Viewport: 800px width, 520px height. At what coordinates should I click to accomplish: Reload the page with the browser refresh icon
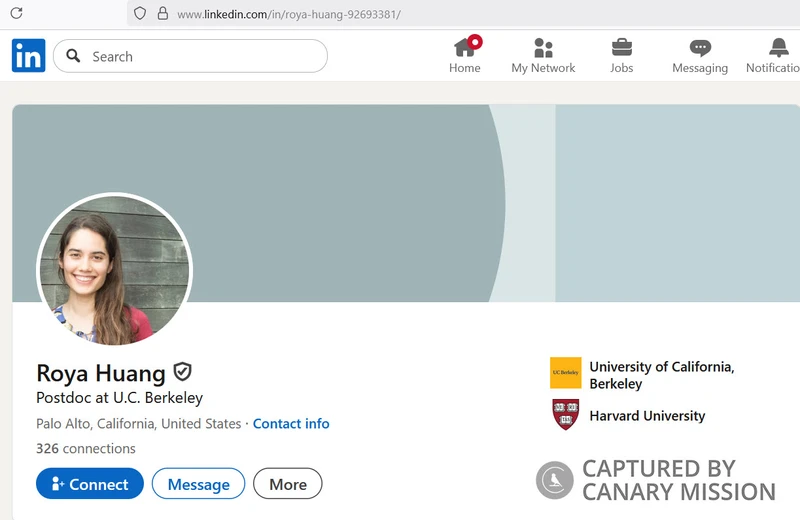point(16,14)
